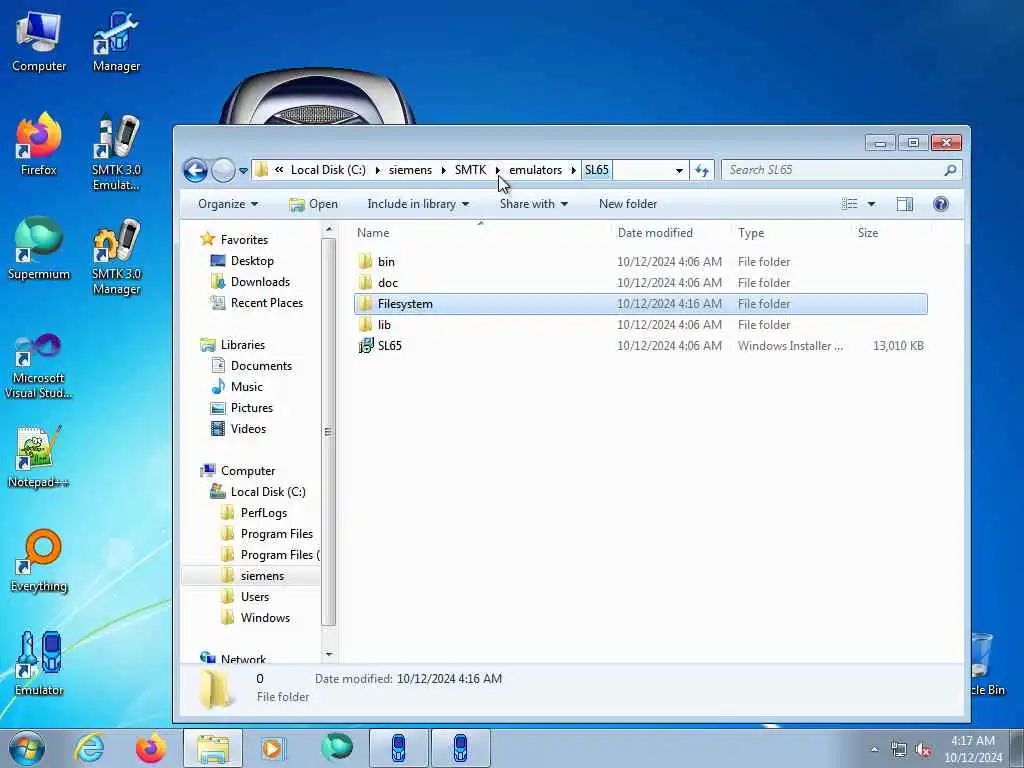Open the view options dropdown arrow
This screenshot has height=768, width=1024.
[871, 204]
